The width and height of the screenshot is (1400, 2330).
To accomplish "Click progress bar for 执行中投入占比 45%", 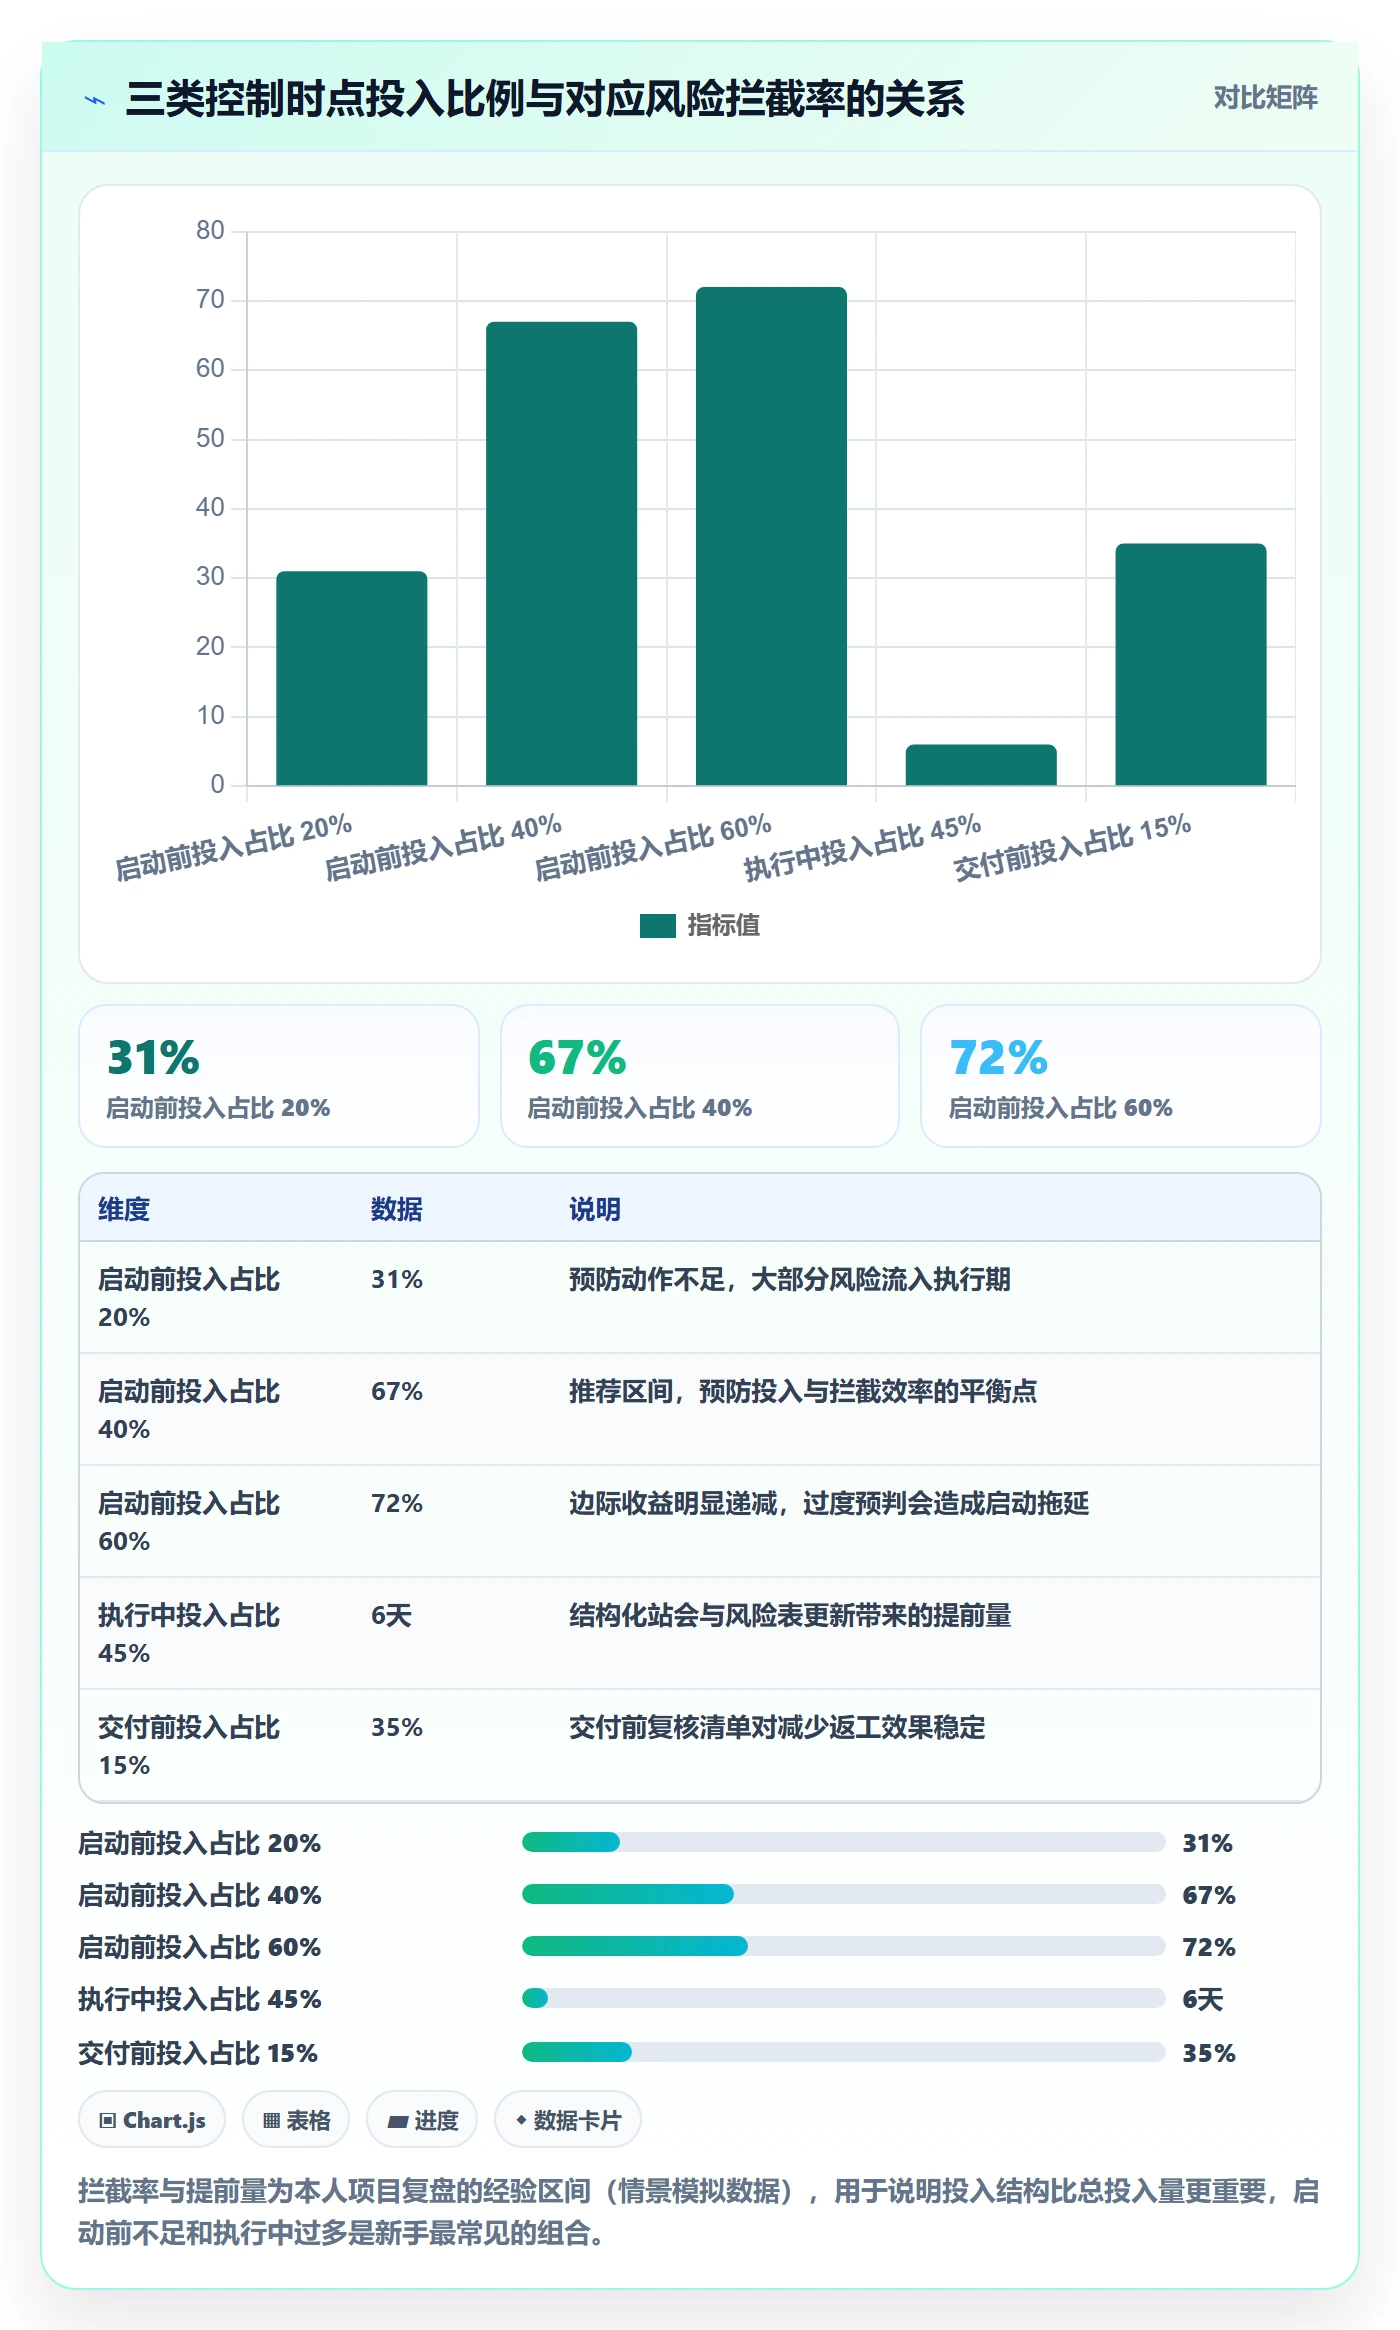I will tap(843, 1998).
